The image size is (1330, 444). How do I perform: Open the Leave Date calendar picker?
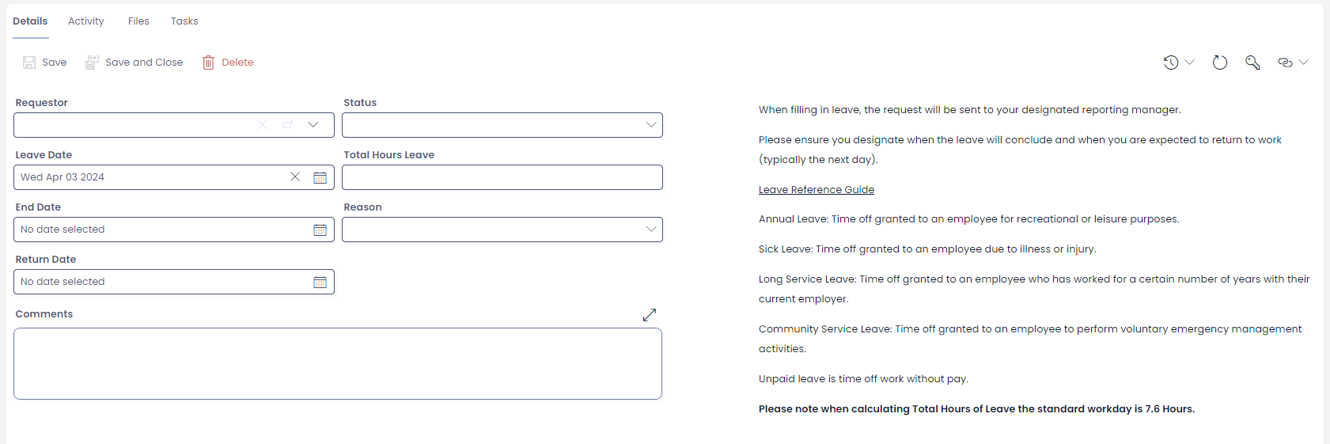[320, 177]
